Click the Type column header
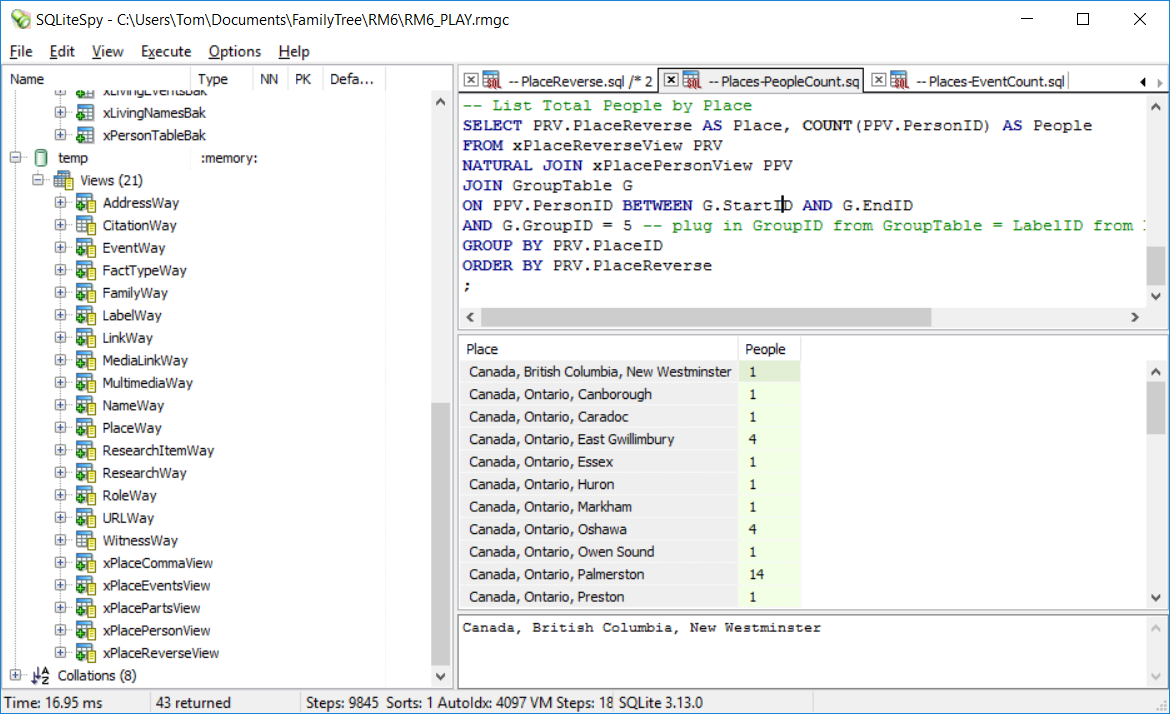 pyautogui.click(x=222, y=79)
